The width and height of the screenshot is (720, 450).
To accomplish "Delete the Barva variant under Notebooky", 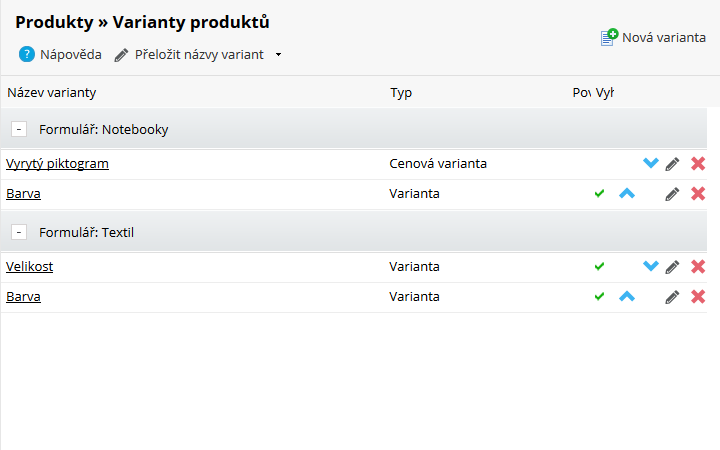I will pyautogui.click(x=698, y=194).
